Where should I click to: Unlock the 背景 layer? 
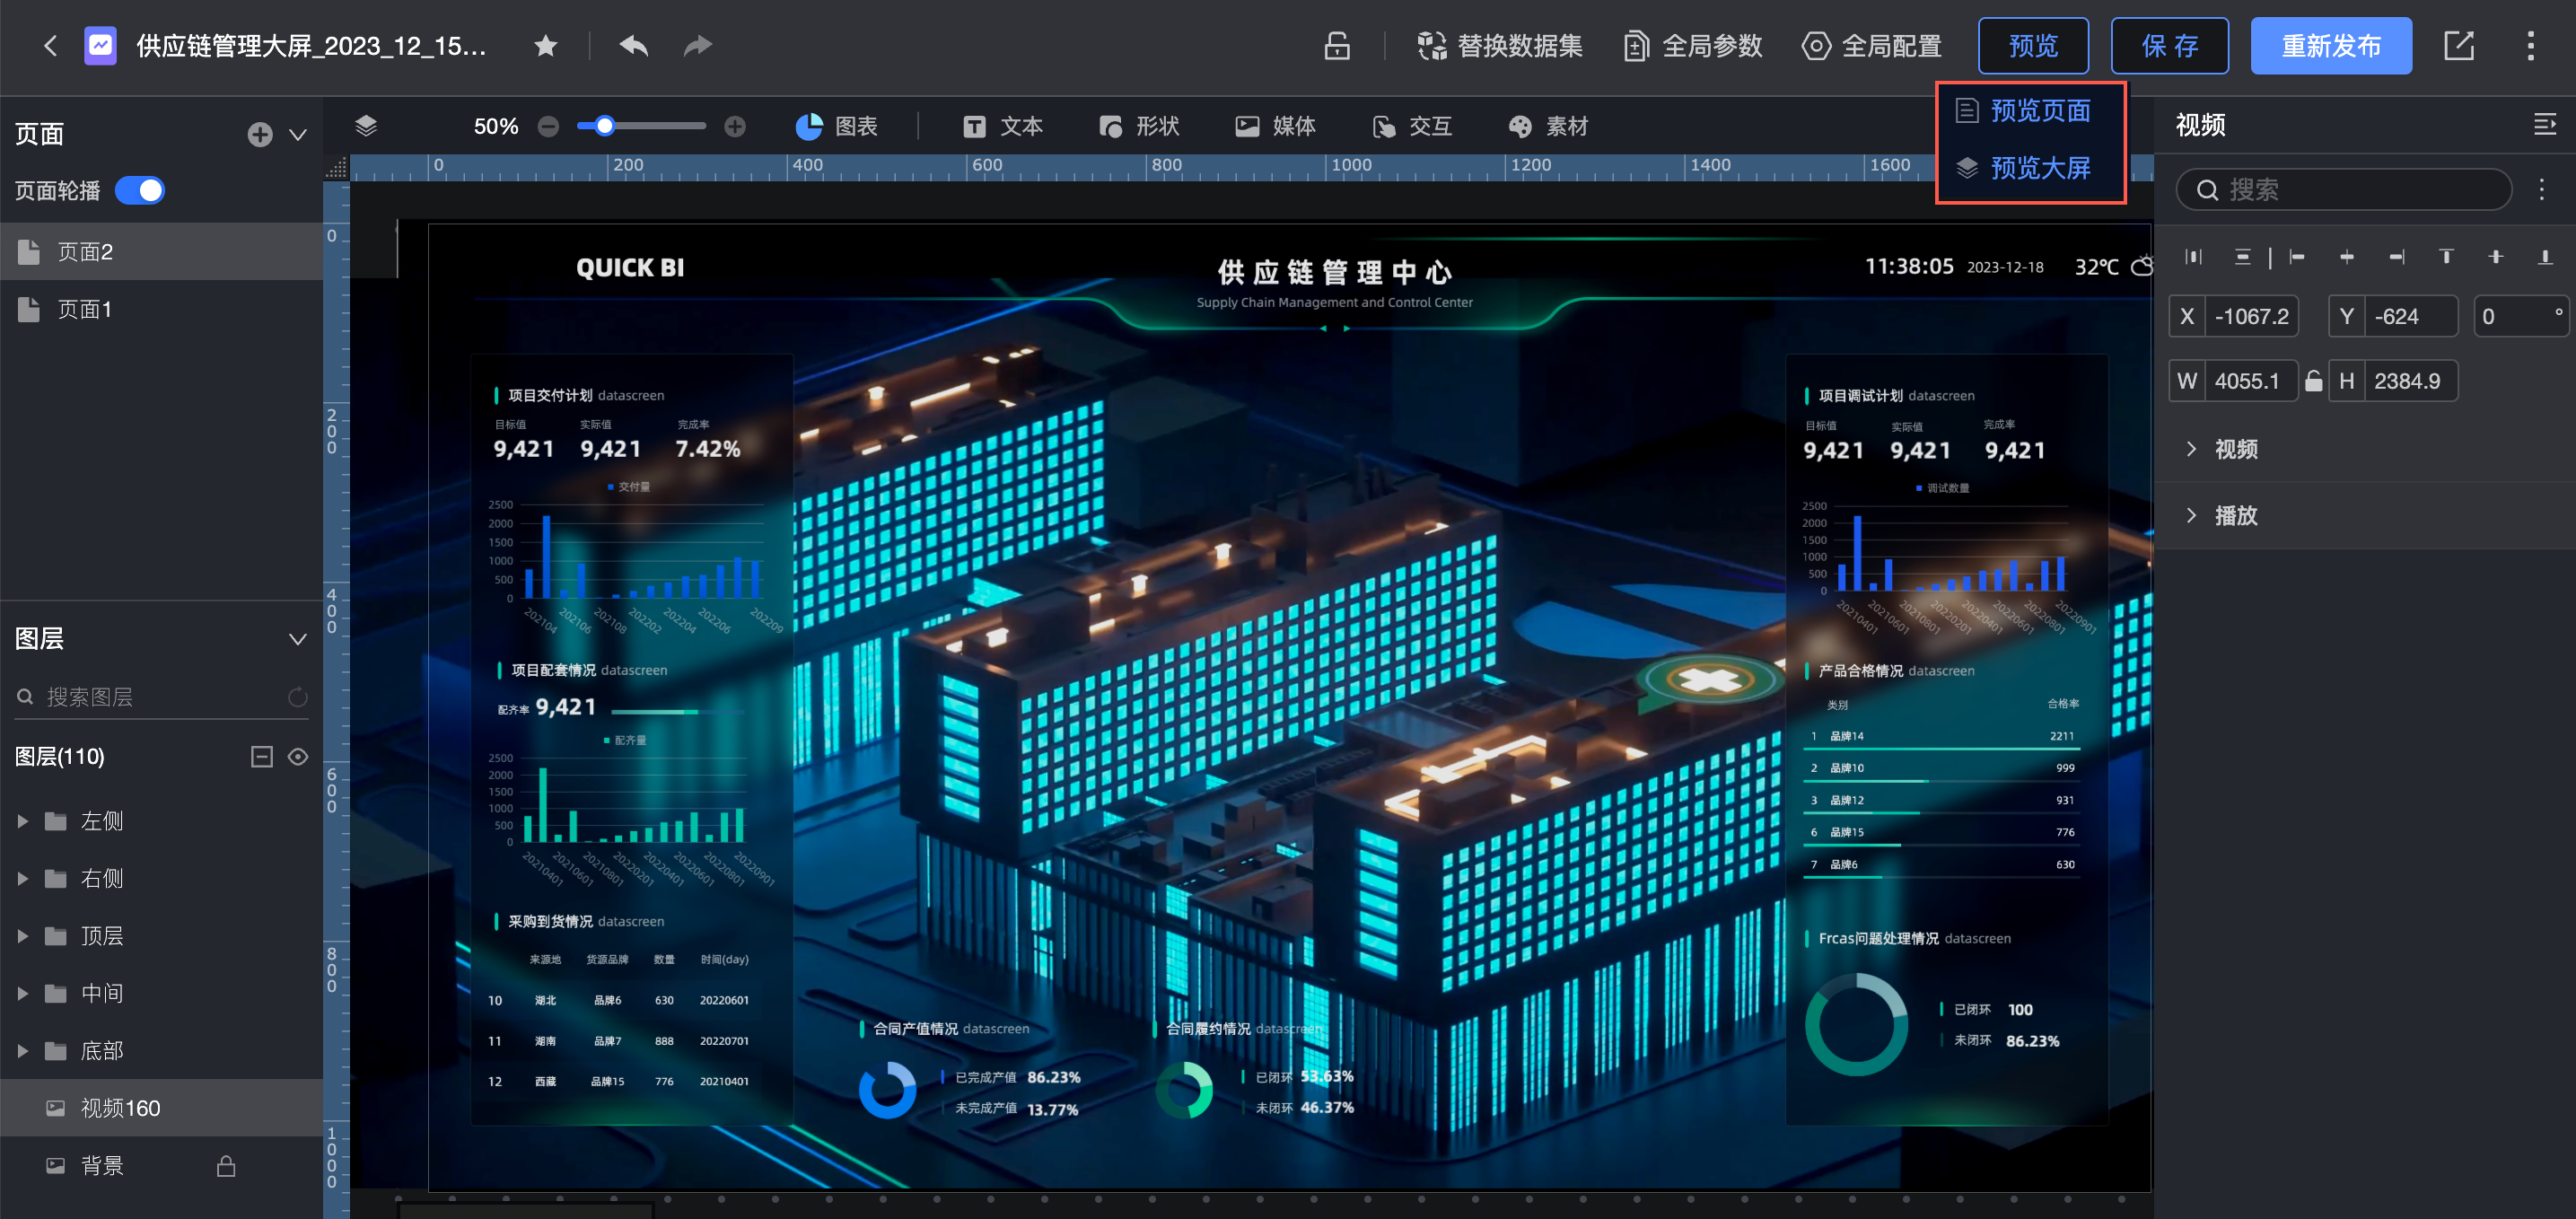(x=226, y=1166)
